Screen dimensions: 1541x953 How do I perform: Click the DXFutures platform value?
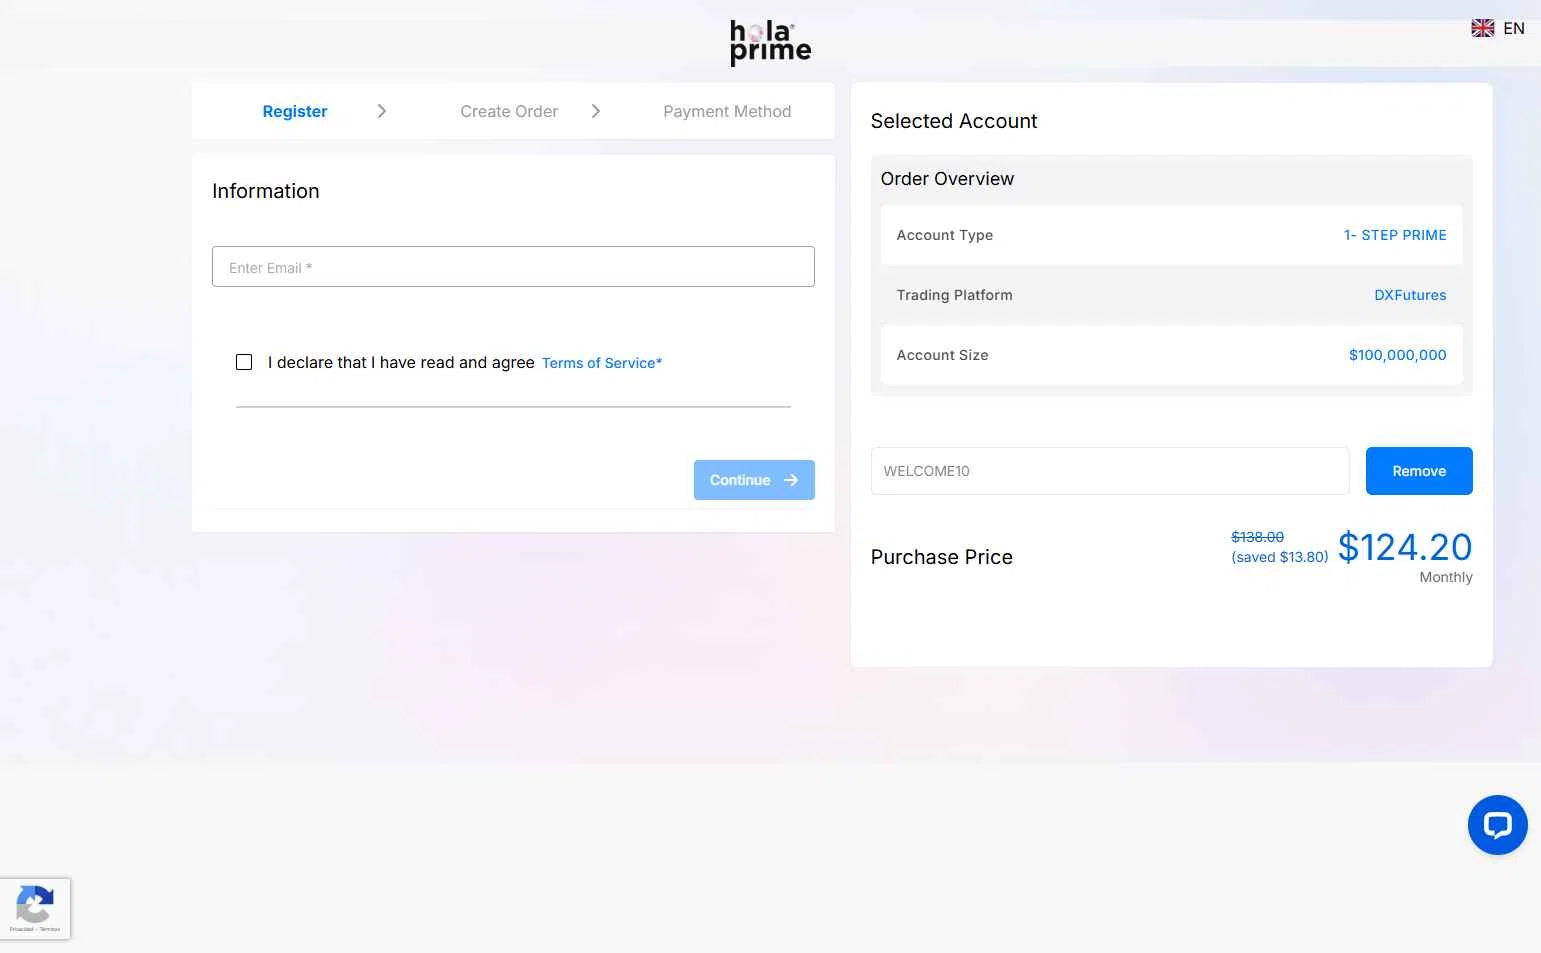coord(1410,295)
